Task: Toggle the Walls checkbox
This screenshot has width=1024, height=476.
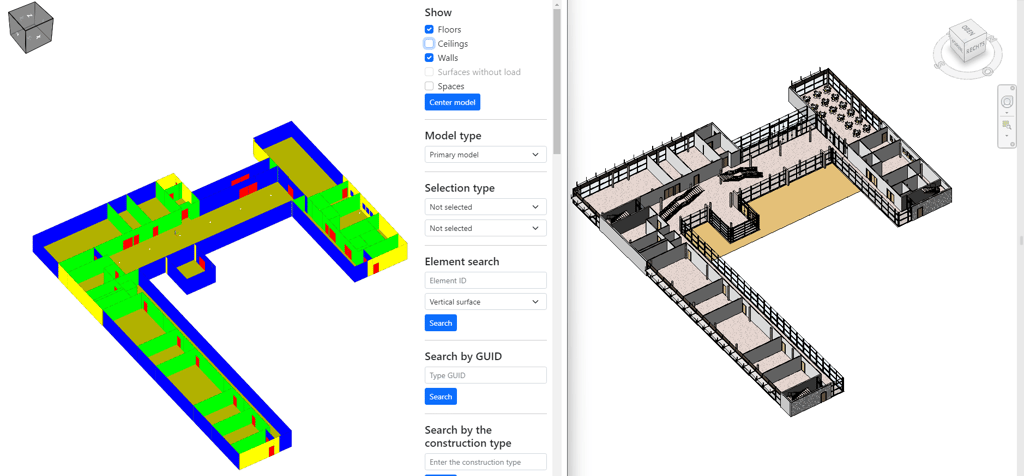Action: click(x=429, y=58)
